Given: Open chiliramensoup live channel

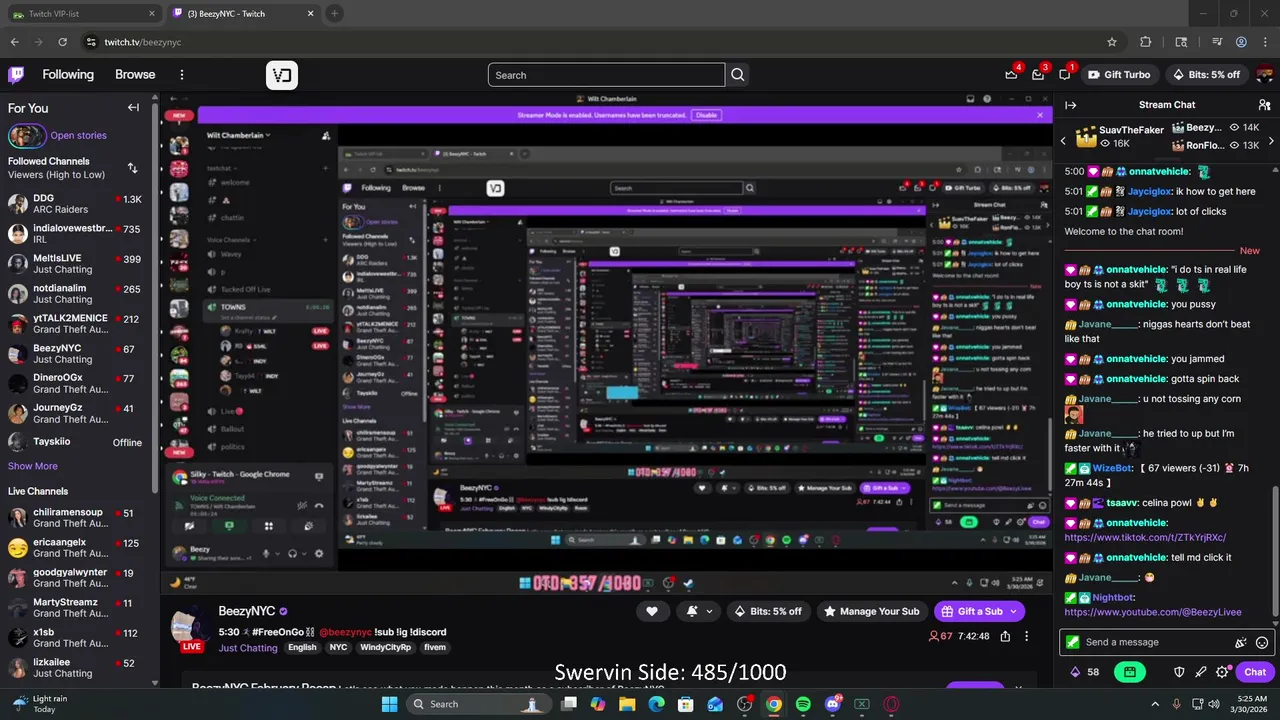Looking at the screenshot, I should tap(75, 518).
